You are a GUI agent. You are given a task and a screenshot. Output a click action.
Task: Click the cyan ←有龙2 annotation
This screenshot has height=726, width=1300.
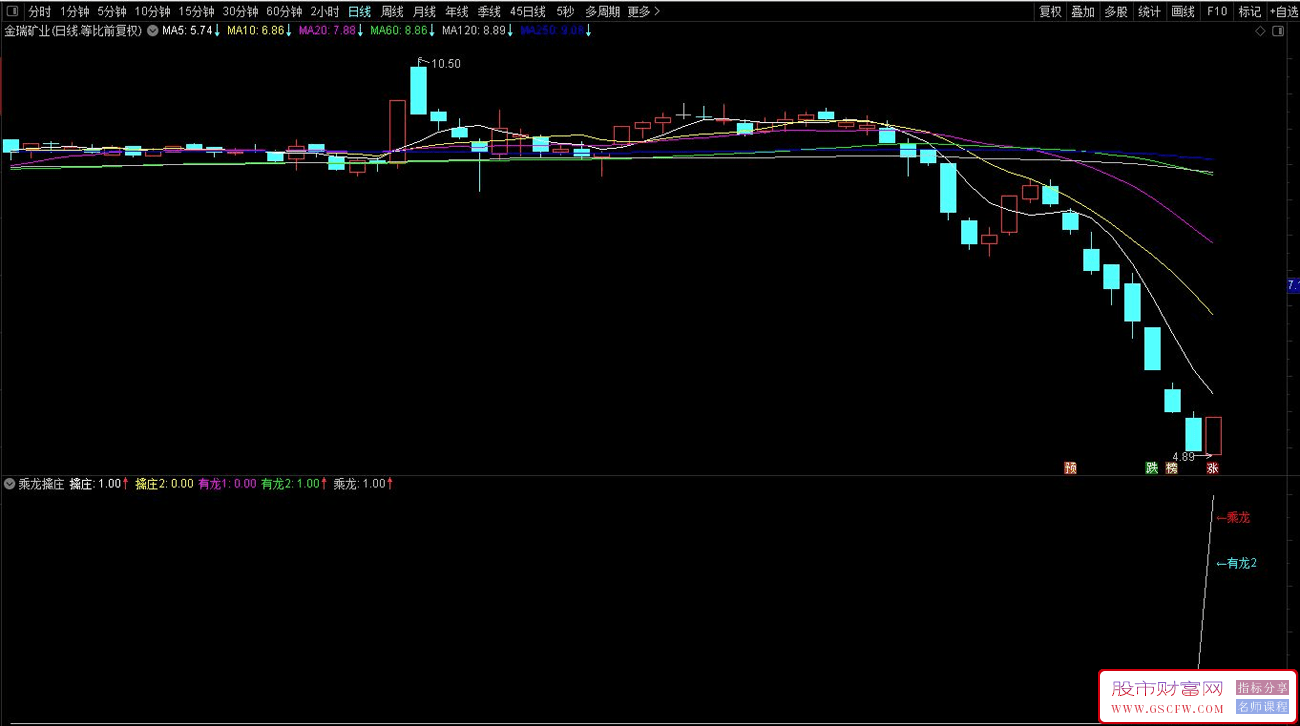(x=1236, y=563)
